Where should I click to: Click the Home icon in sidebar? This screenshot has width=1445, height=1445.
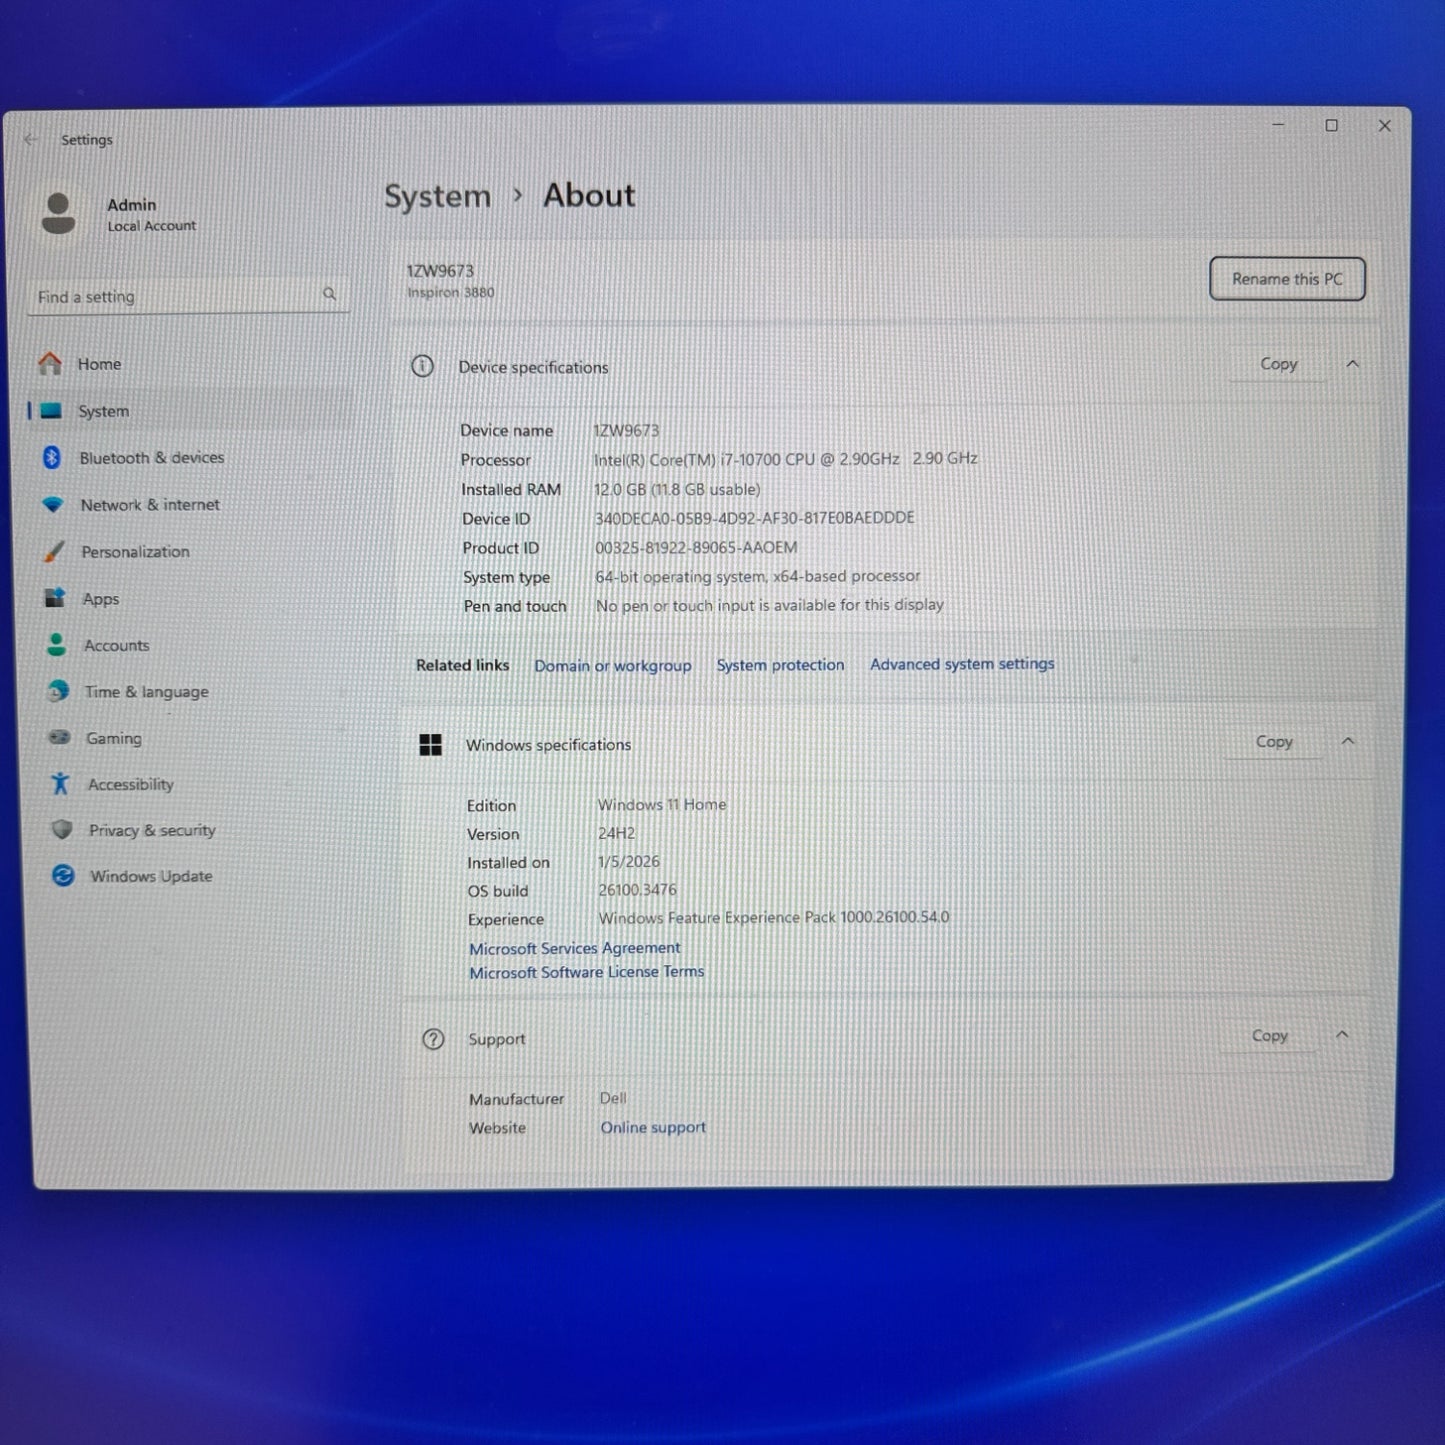coord(50,364)
